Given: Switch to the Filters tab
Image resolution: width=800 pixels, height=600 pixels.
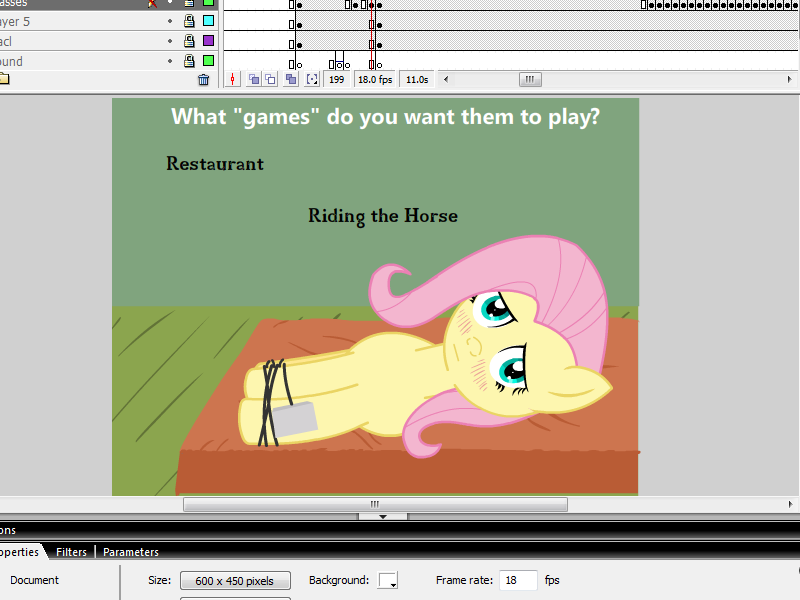Looking at the screenshot, I should click(x=71, y=552).
